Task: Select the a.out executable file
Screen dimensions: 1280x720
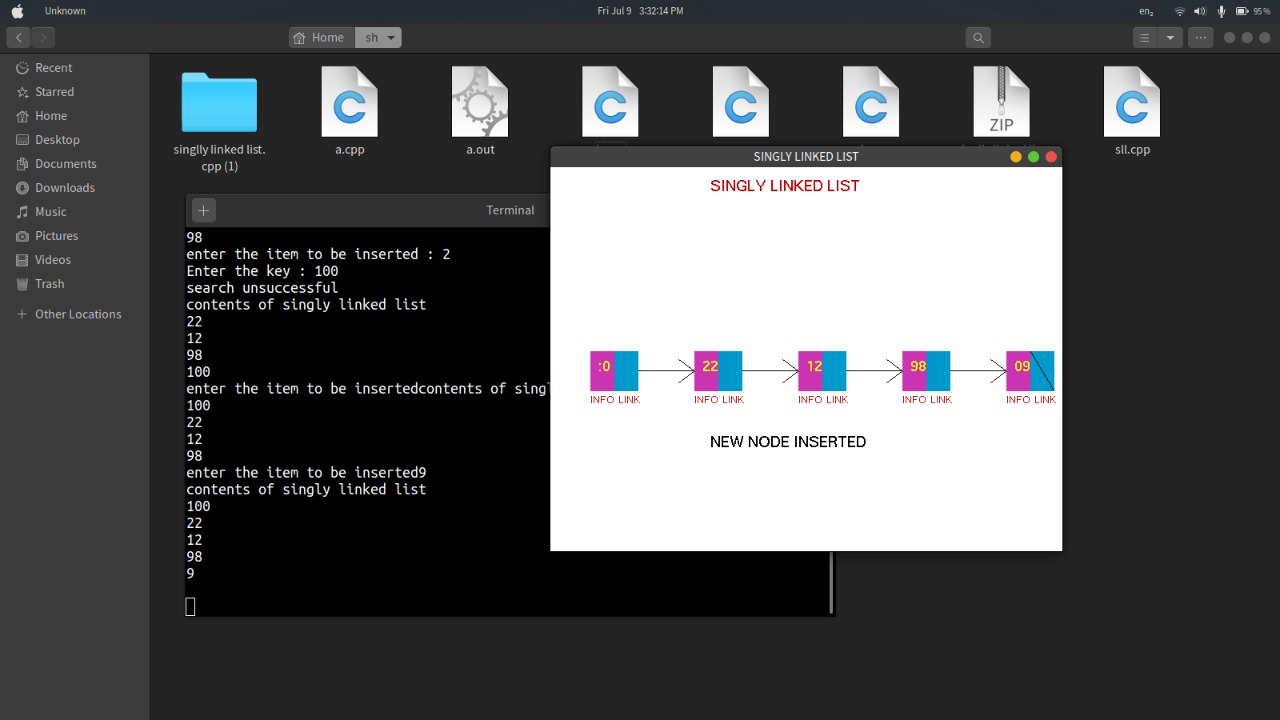Action: click(480, 102)
